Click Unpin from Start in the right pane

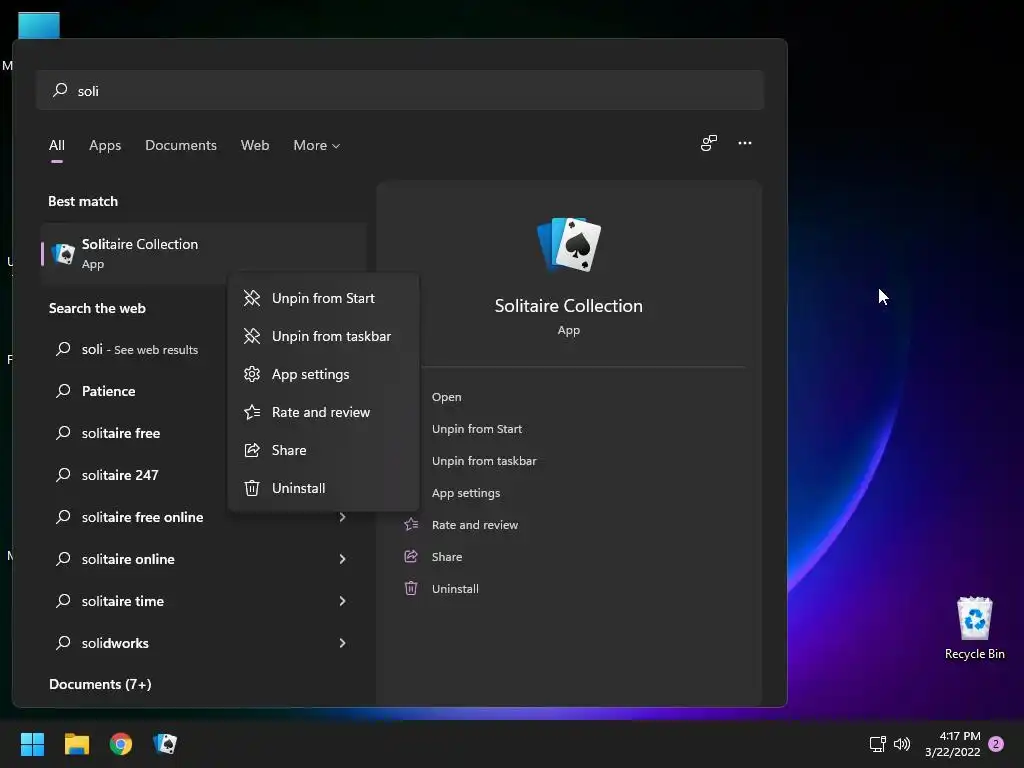click(477, 429)
